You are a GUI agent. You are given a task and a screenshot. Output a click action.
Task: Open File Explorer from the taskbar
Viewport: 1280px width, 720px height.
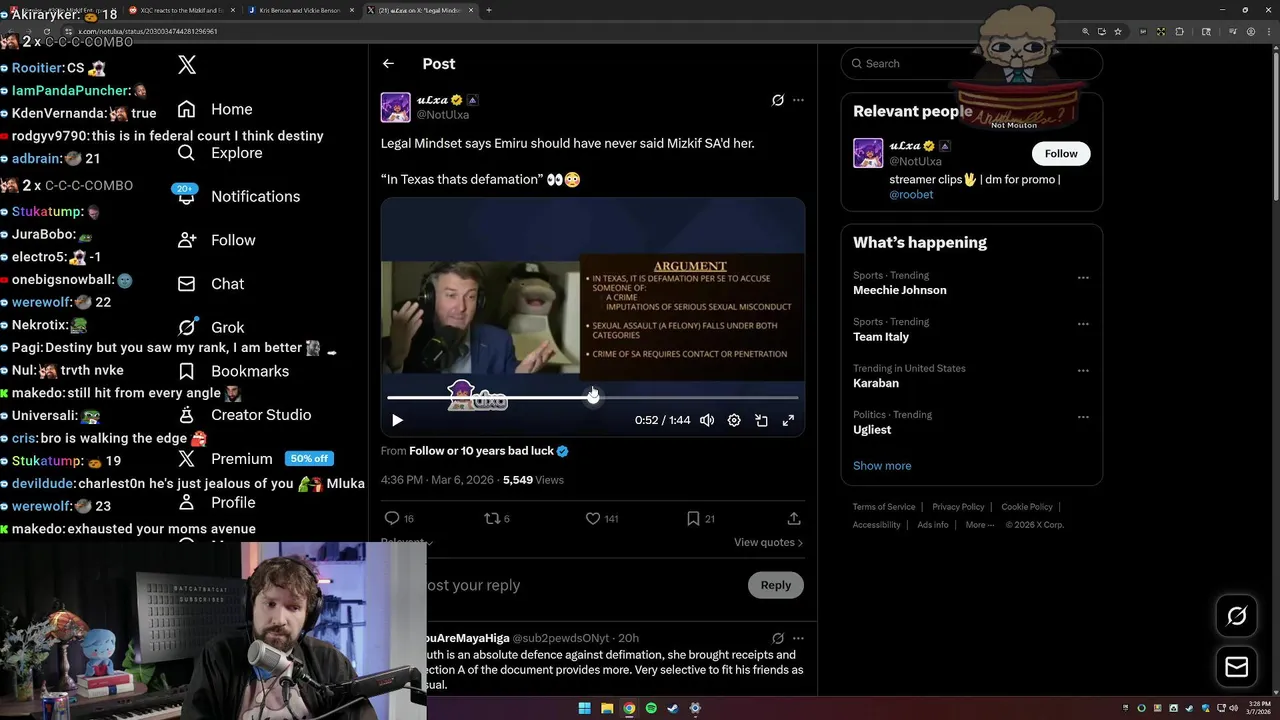(x=607, y=708)
